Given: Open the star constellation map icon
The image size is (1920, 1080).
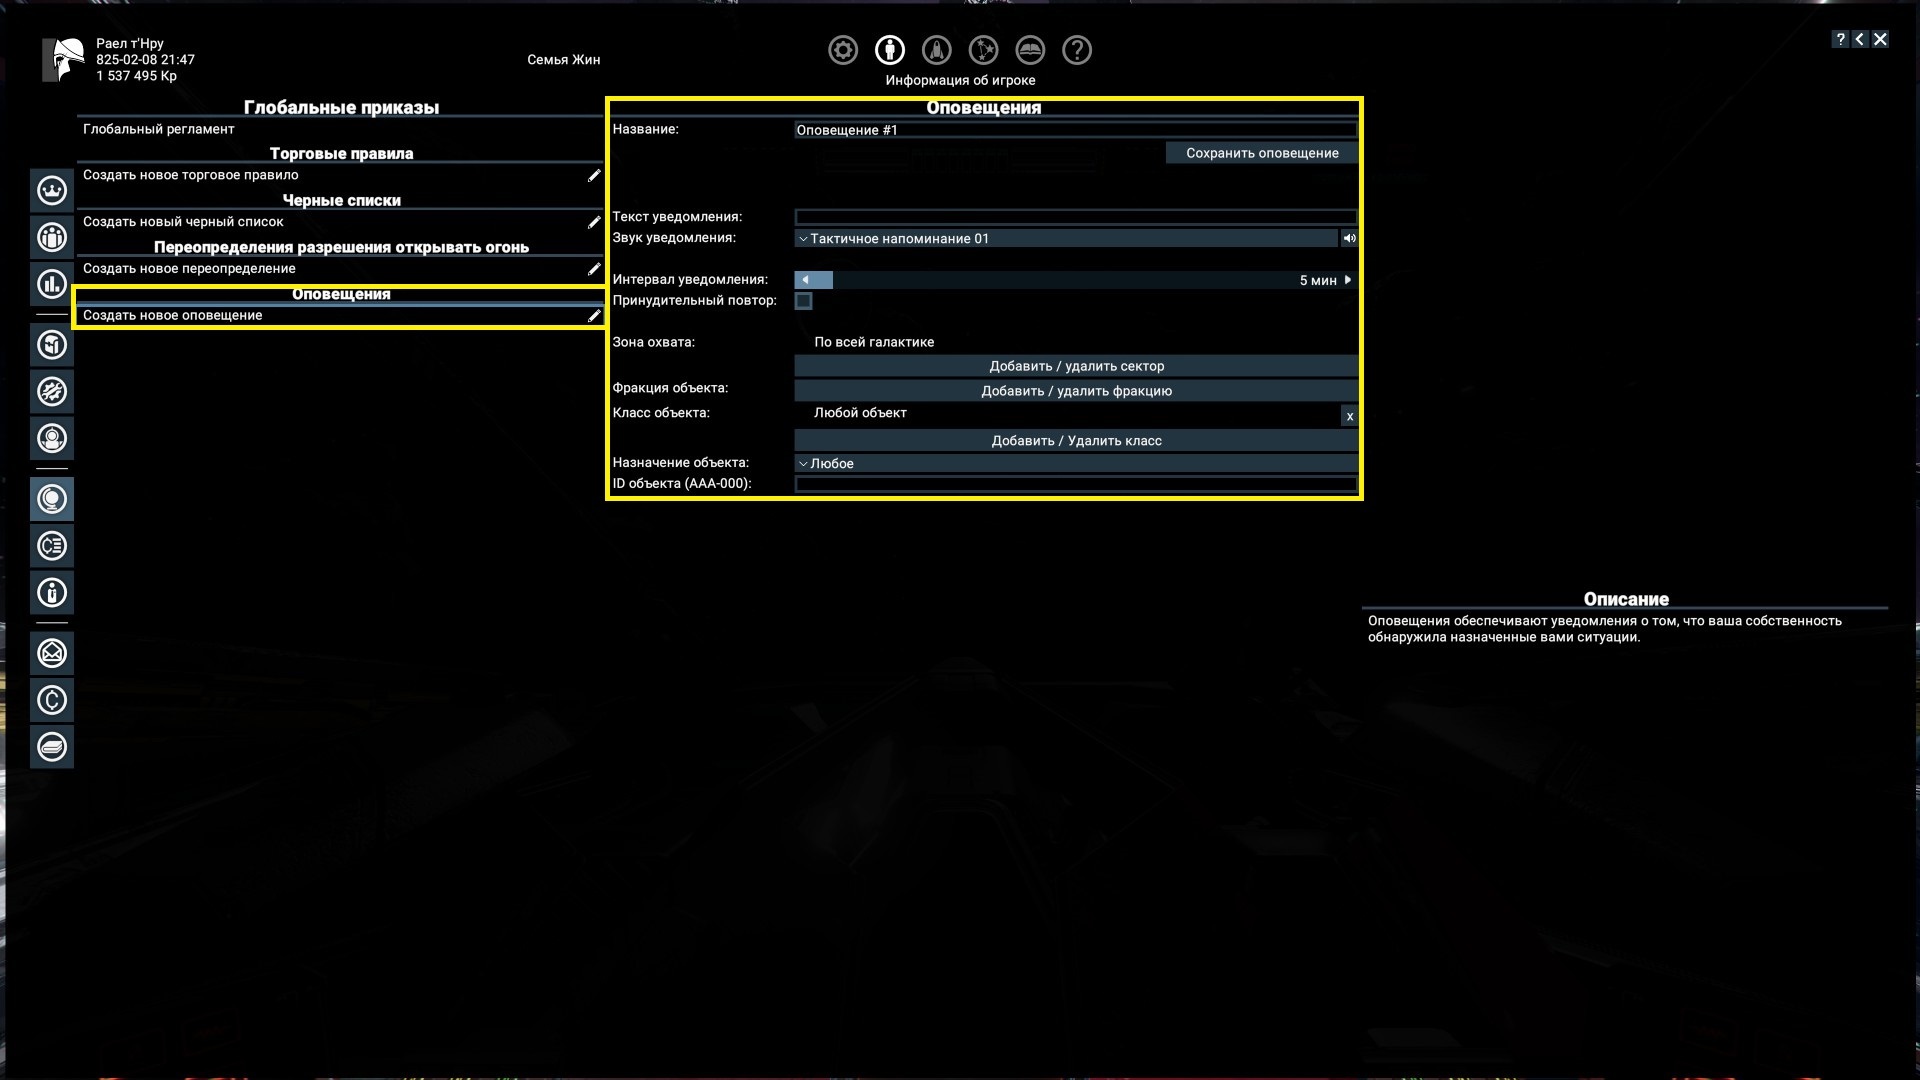Looking at the screenshot, I should click(983, 50).
